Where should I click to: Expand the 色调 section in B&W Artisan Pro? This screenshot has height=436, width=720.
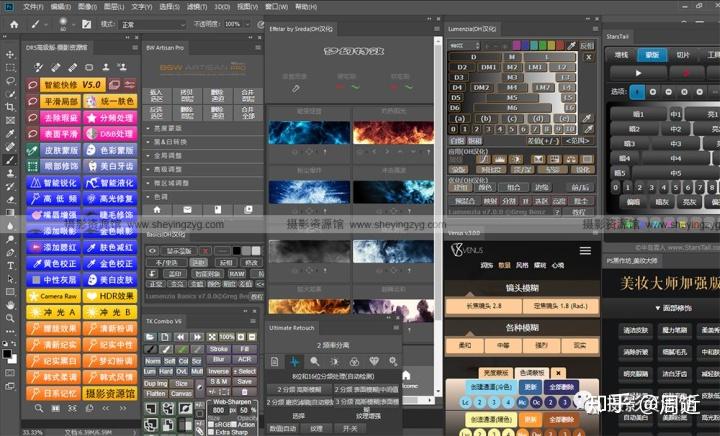[202, 197]
